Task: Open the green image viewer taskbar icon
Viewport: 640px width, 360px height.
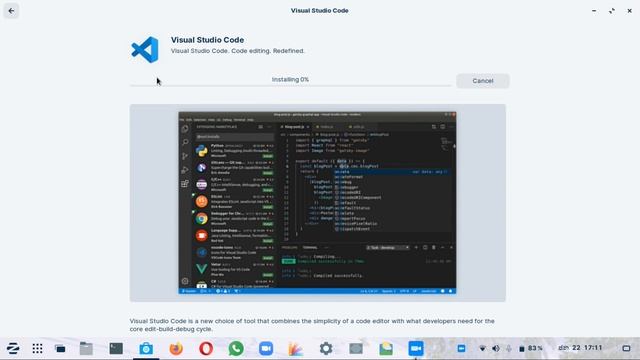Action: coord(386,349)
